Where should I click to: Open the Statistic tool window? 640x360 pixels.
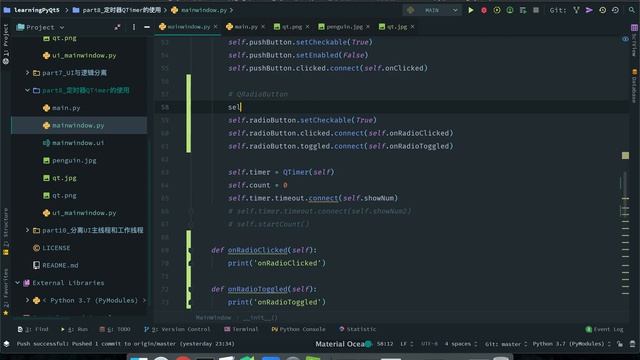(x=358, y=329)
